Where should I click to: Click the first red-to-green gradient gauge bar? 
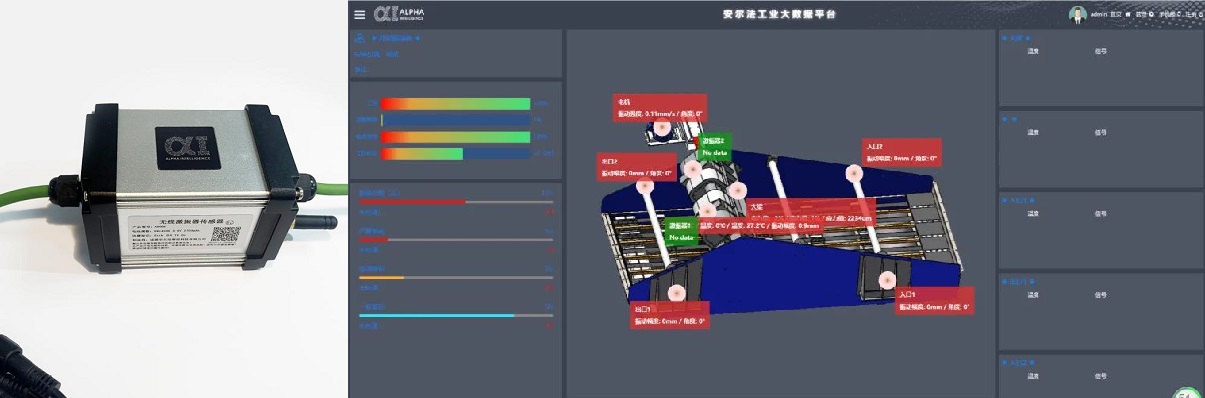coord(455,103)
